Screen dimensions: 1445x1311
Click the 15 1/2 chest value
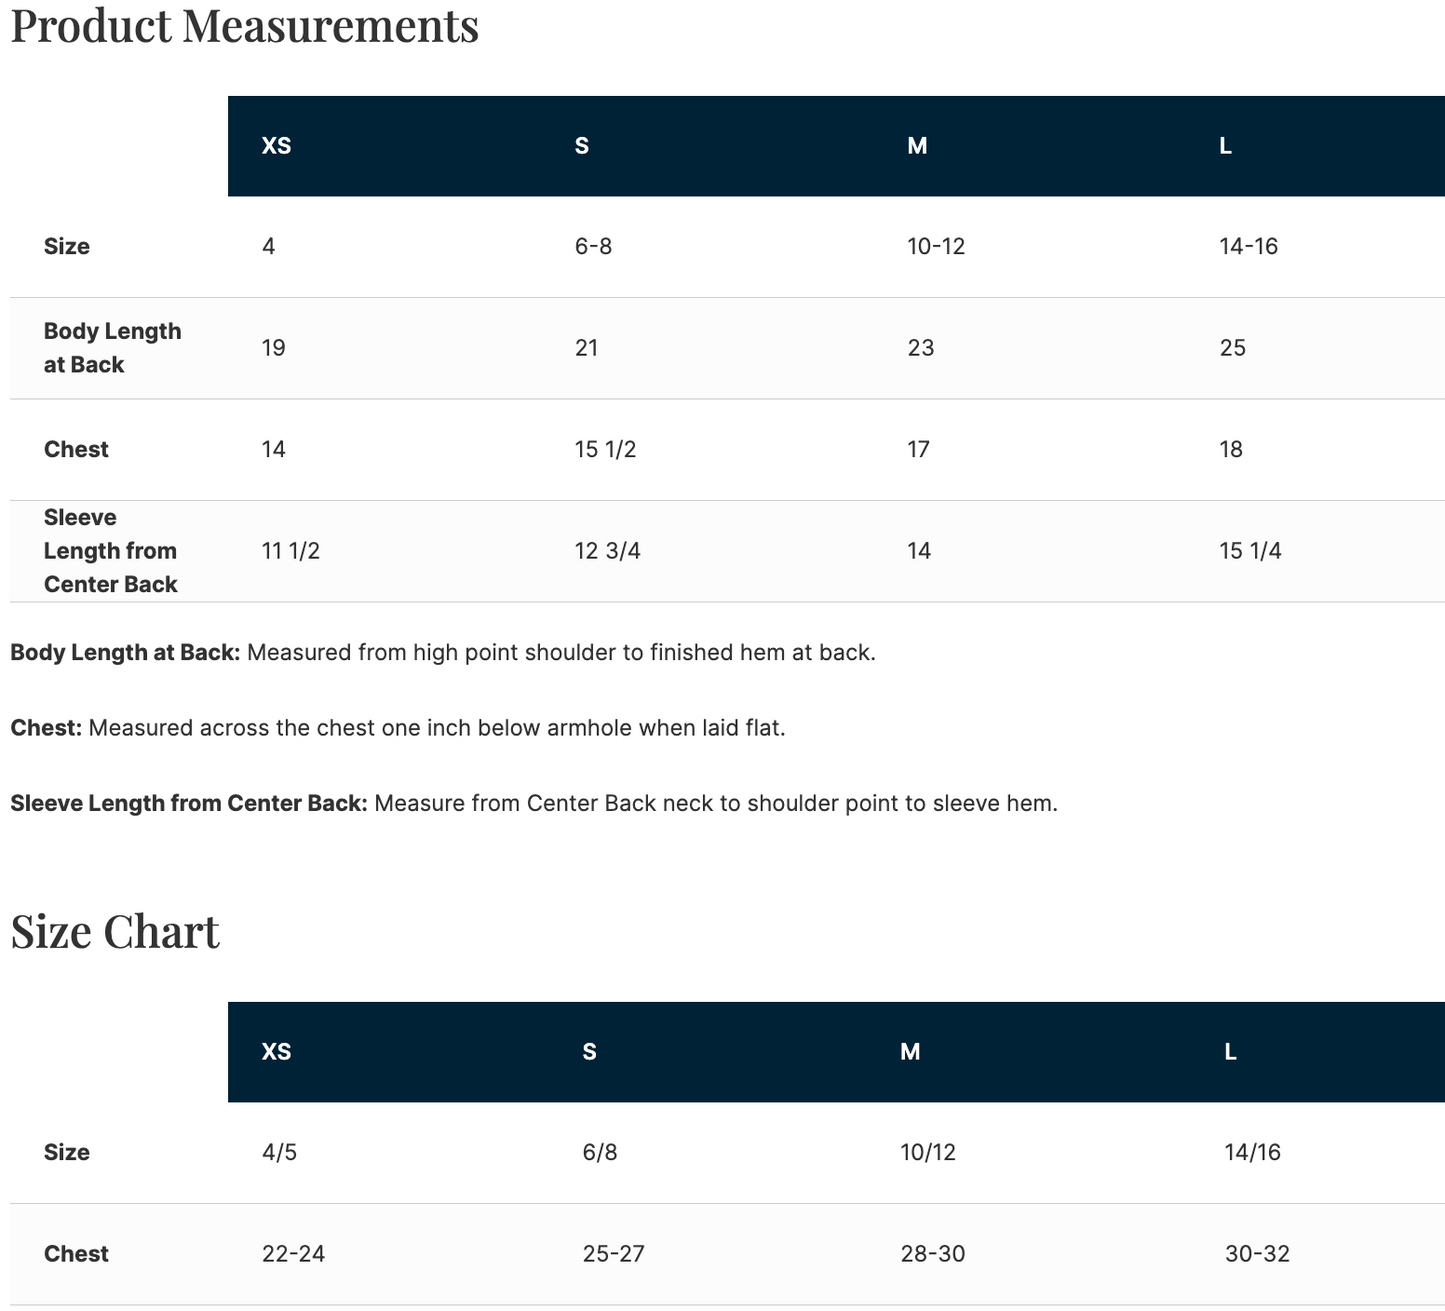605,450
